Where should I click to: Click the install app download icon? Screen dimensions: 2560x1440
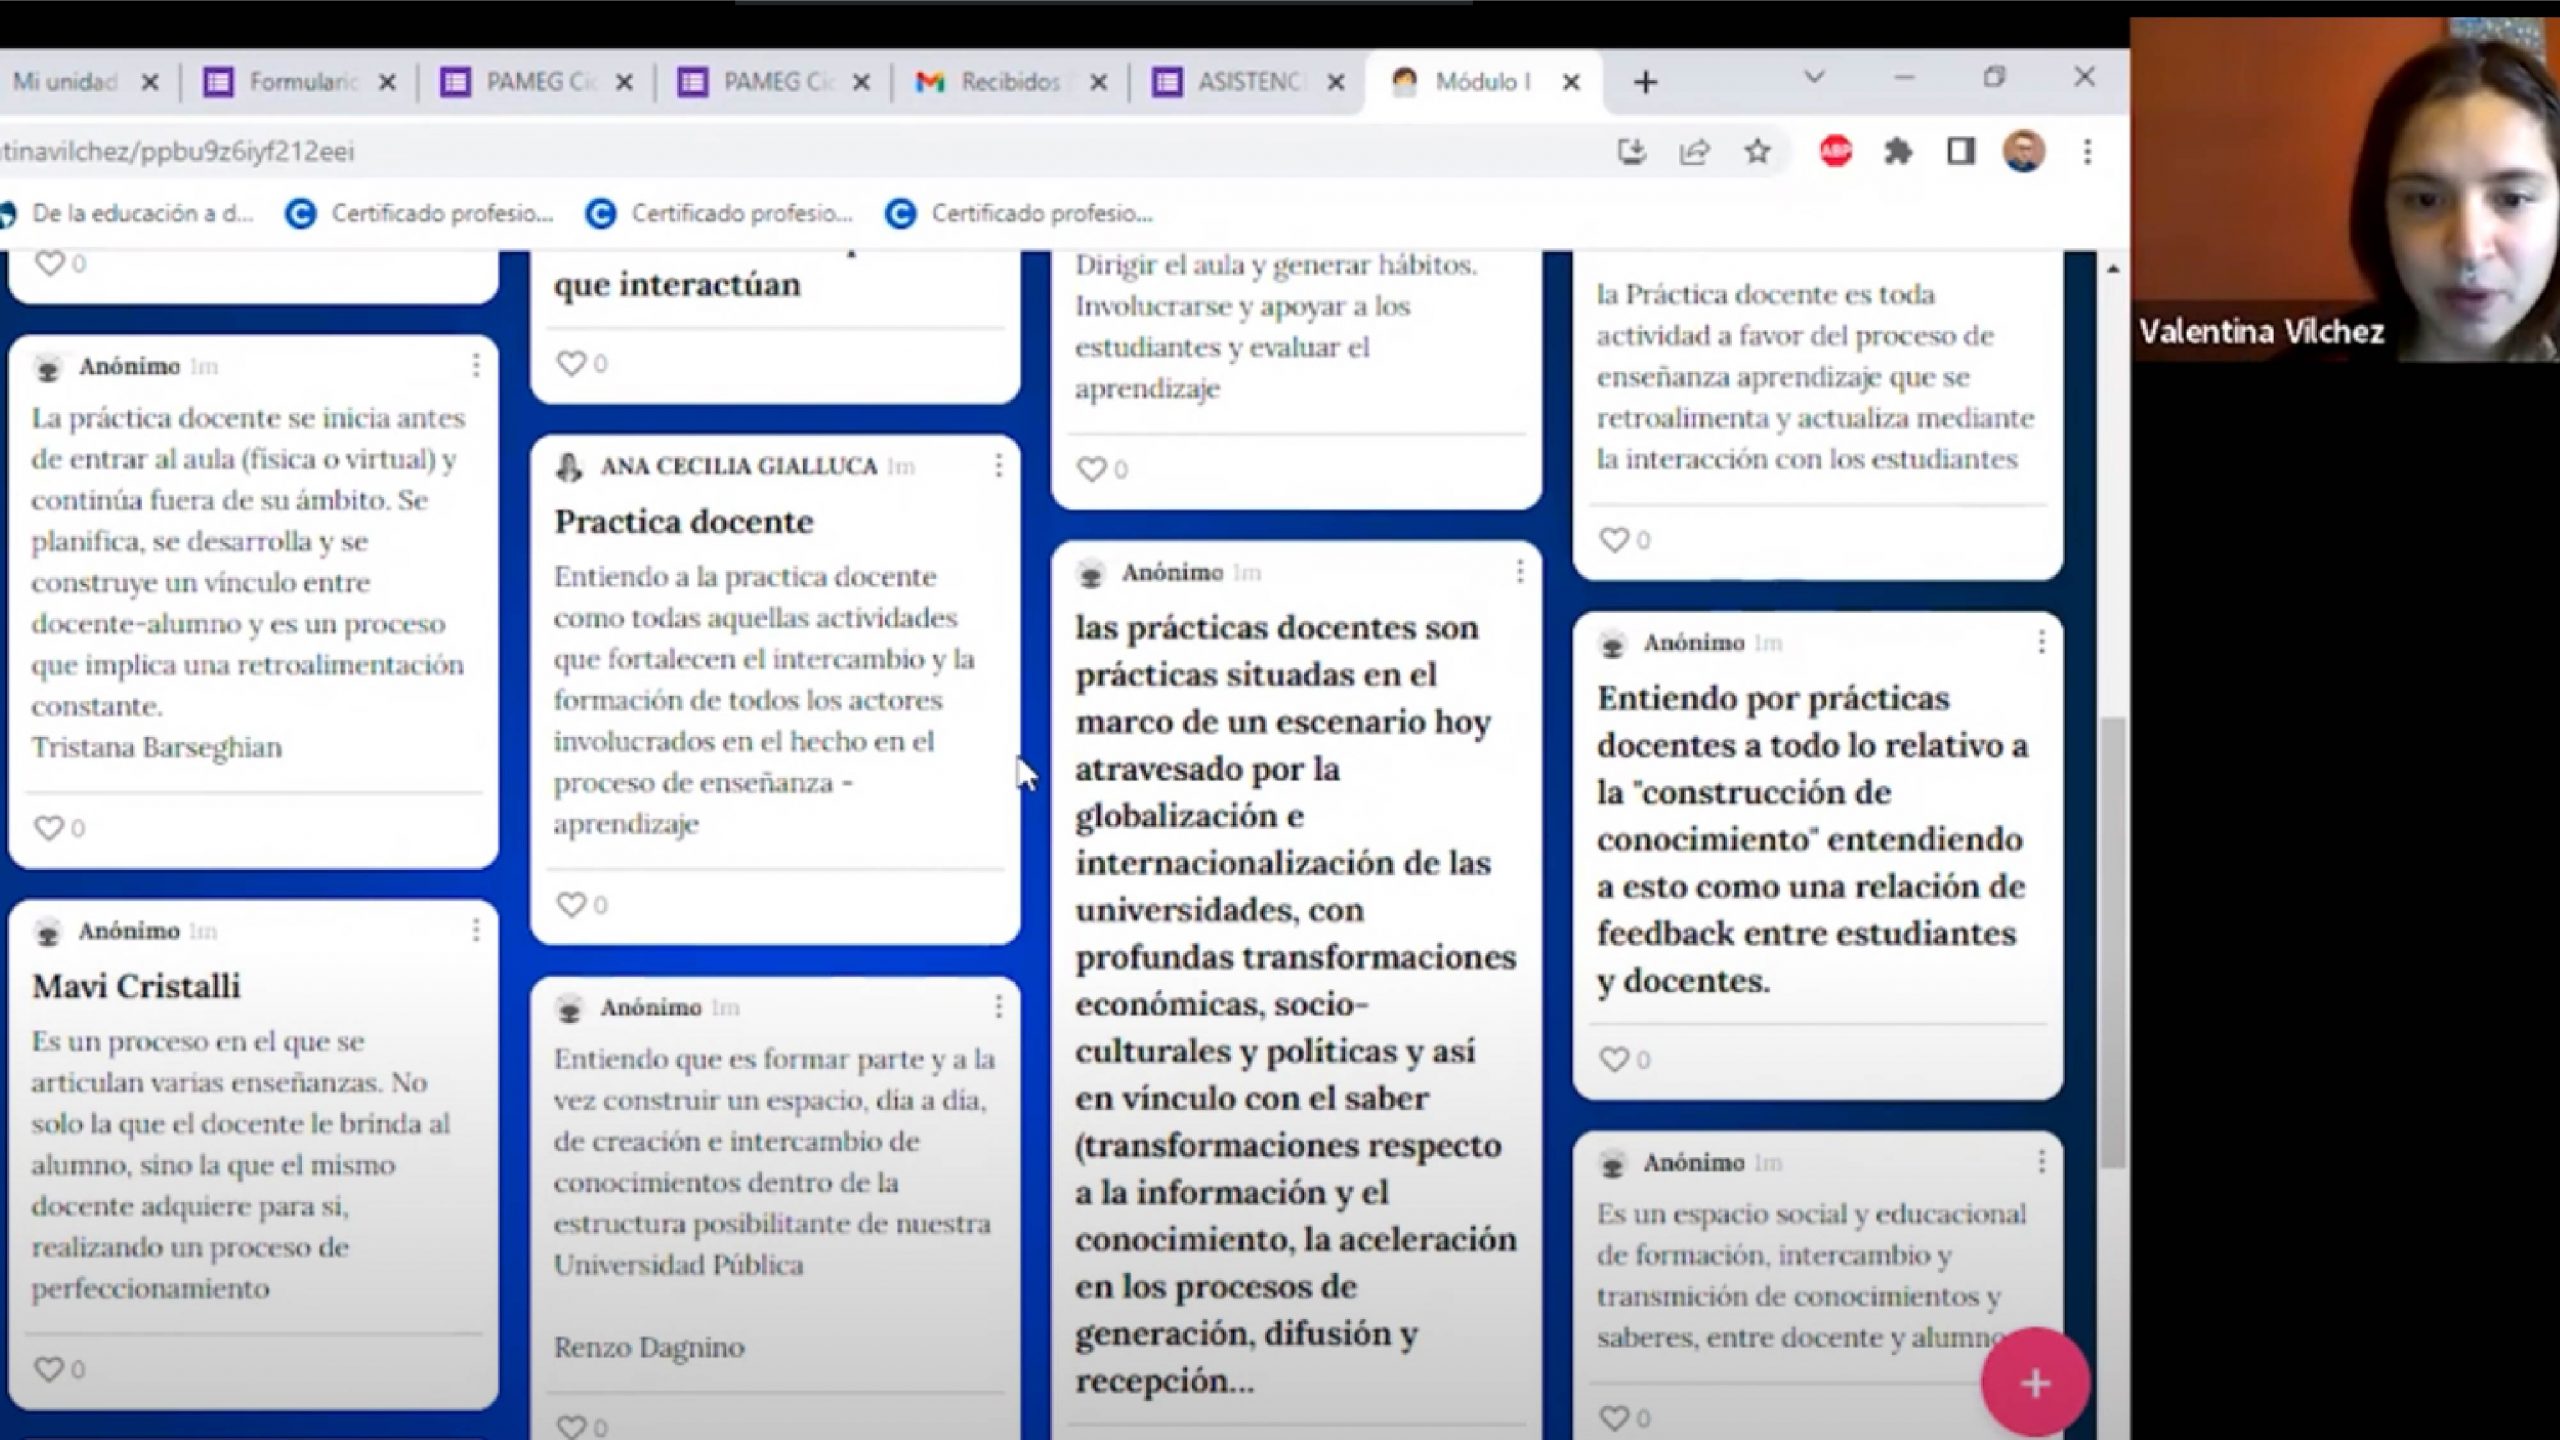[x=1631, y=152]
